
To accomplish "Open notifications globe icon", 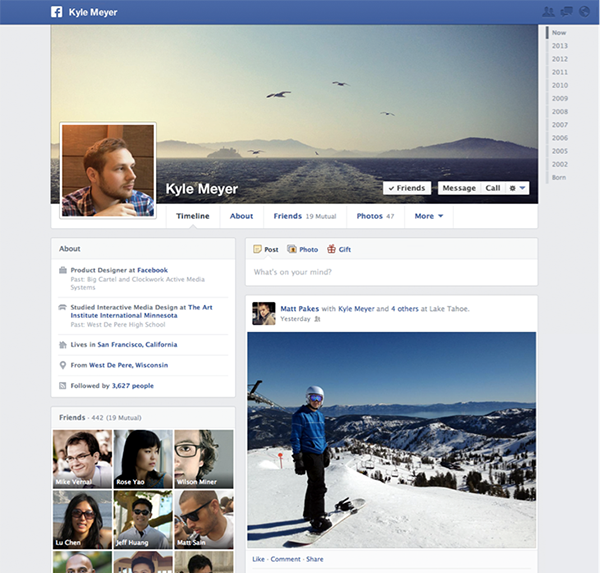I will click(584, 12).
